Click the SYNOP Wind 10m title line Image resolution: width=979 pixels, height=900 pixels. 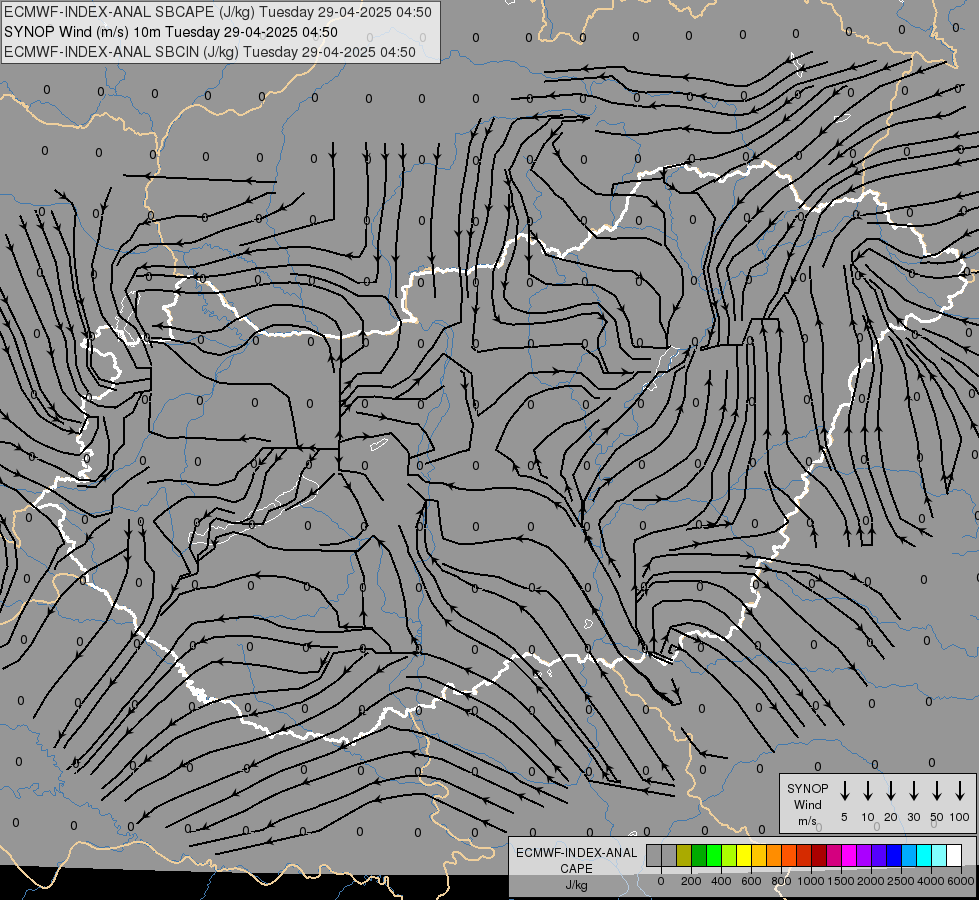point(170,32)
